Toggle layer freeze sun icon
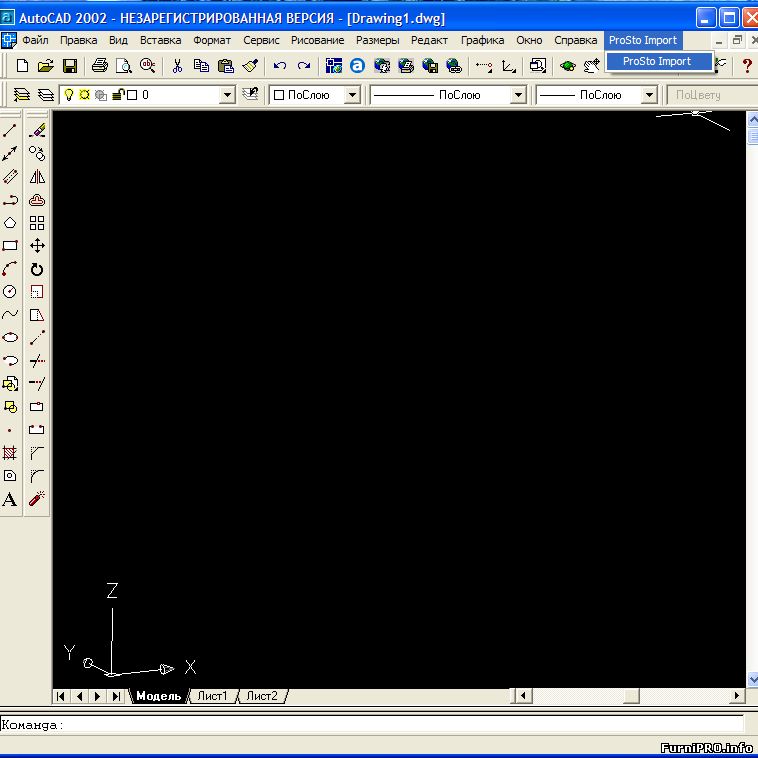The height and width of the screenshot is (758, 758). point(85,95)
